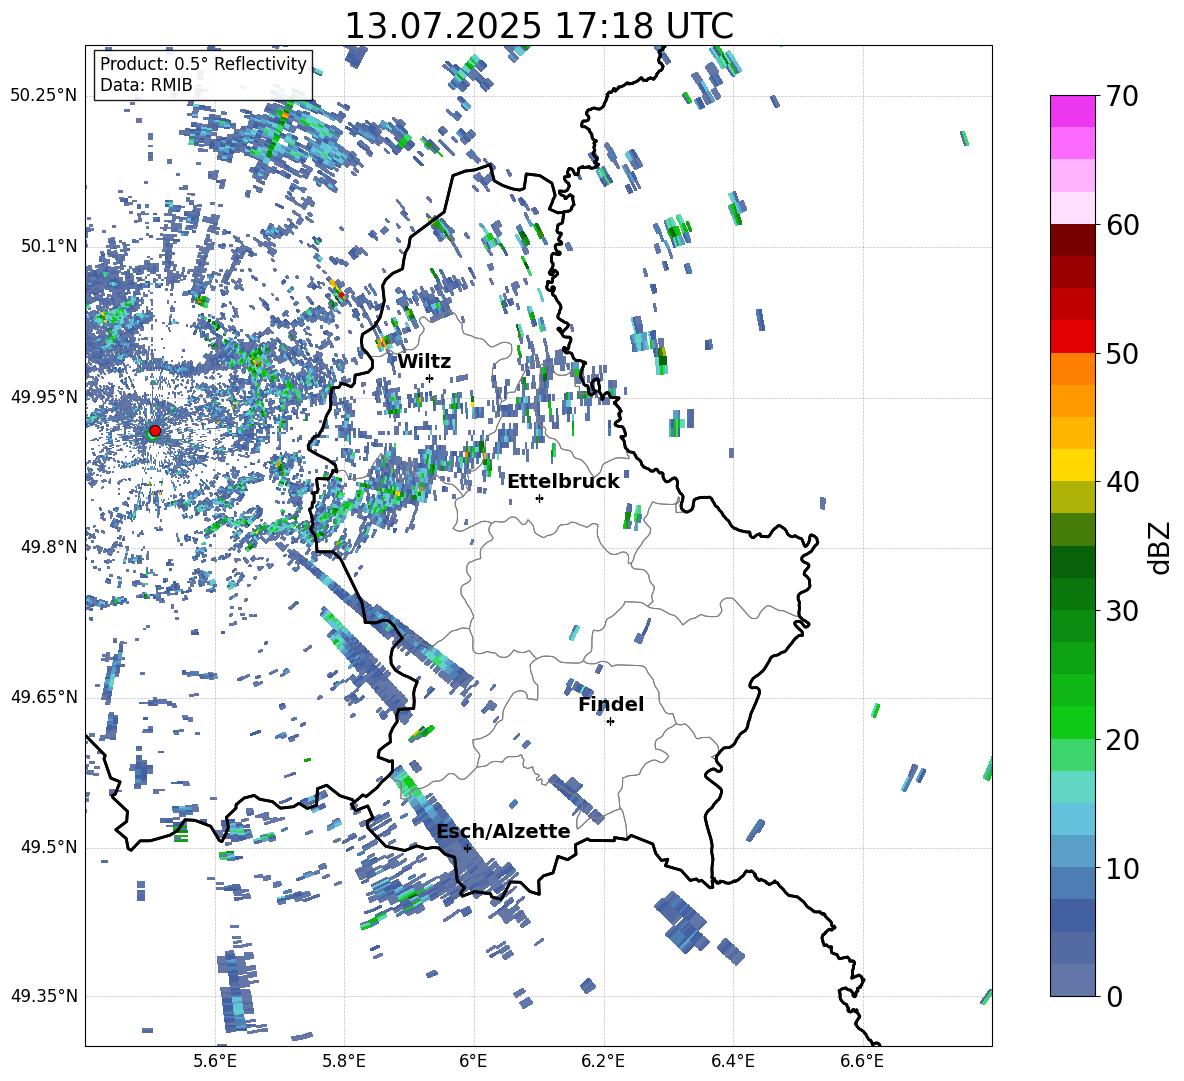Click the title 13.07.2025 17:18 UTC
The width and height of the screenshot is (1184, 1081).
pyautogui.click(x=539, y=26)
